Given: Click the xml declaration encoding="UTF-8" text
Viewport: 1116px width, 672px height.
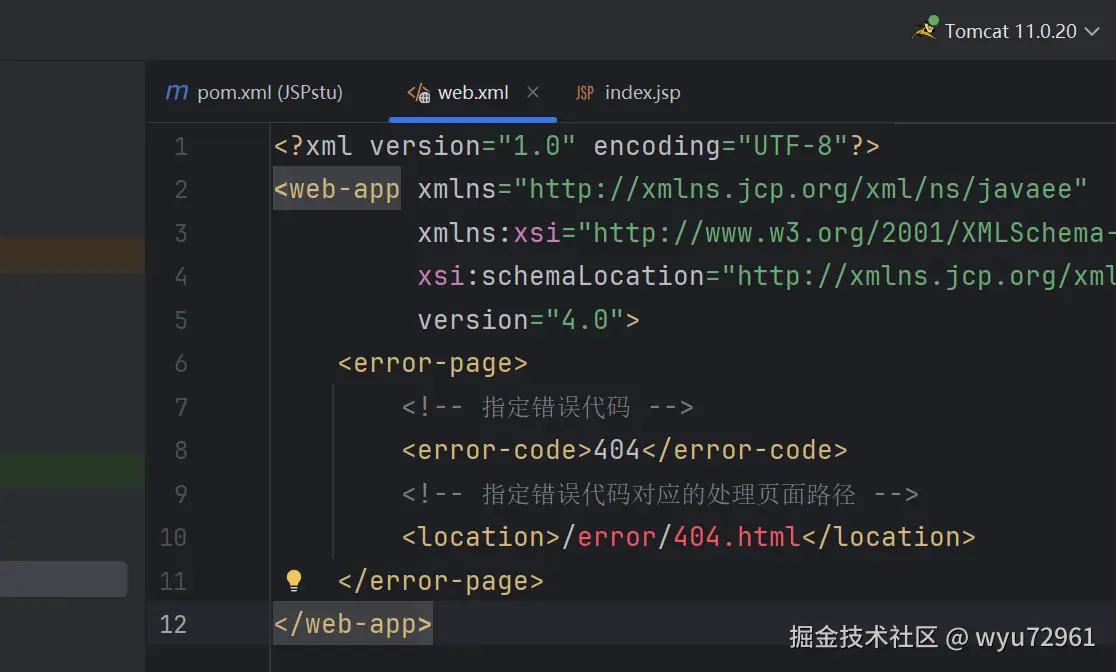Looking at the screenshot, I should coord(720,146).
